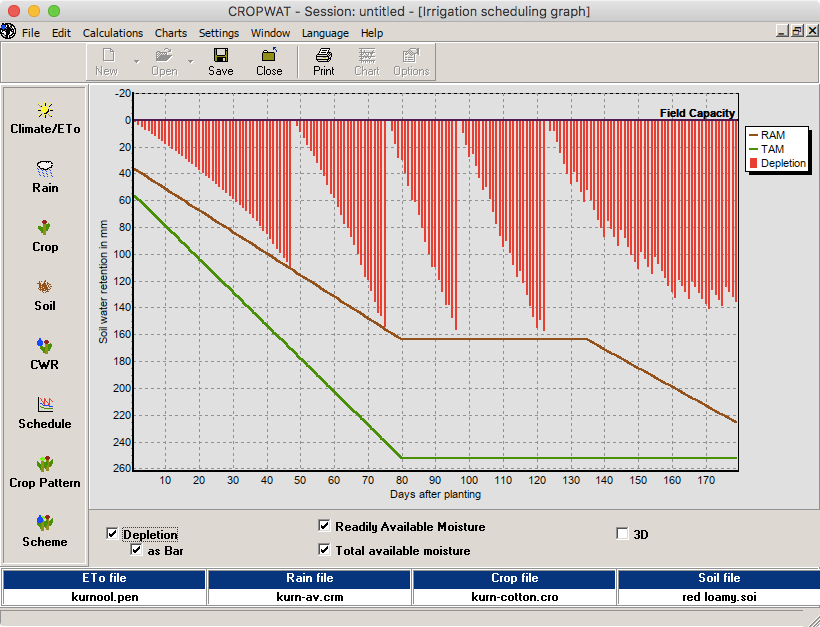Open the Climate/ETo module
820x627 pixels.
[x=45, y=117]
